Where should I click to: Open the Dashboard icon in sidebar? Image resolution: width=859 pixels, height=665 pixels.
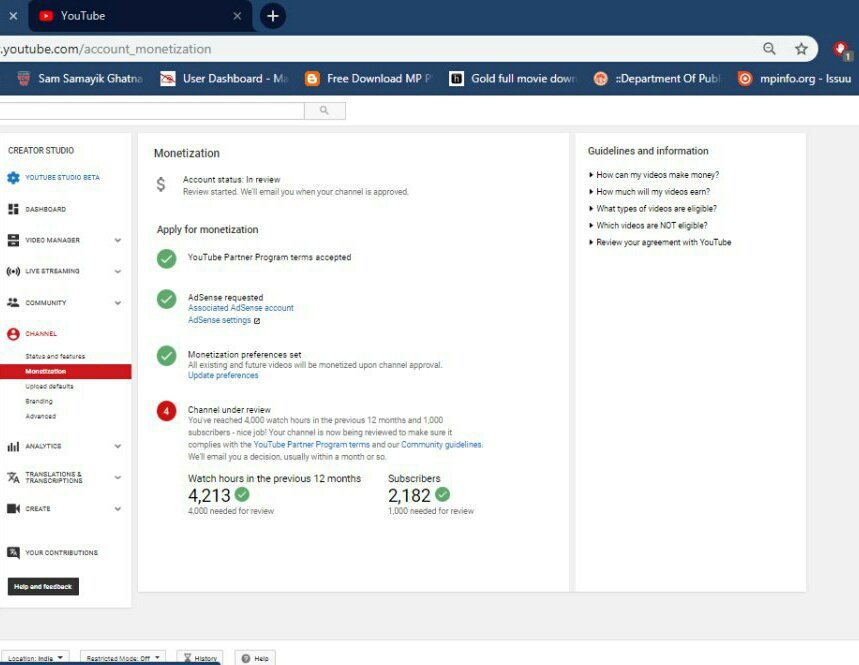[13, 209]
